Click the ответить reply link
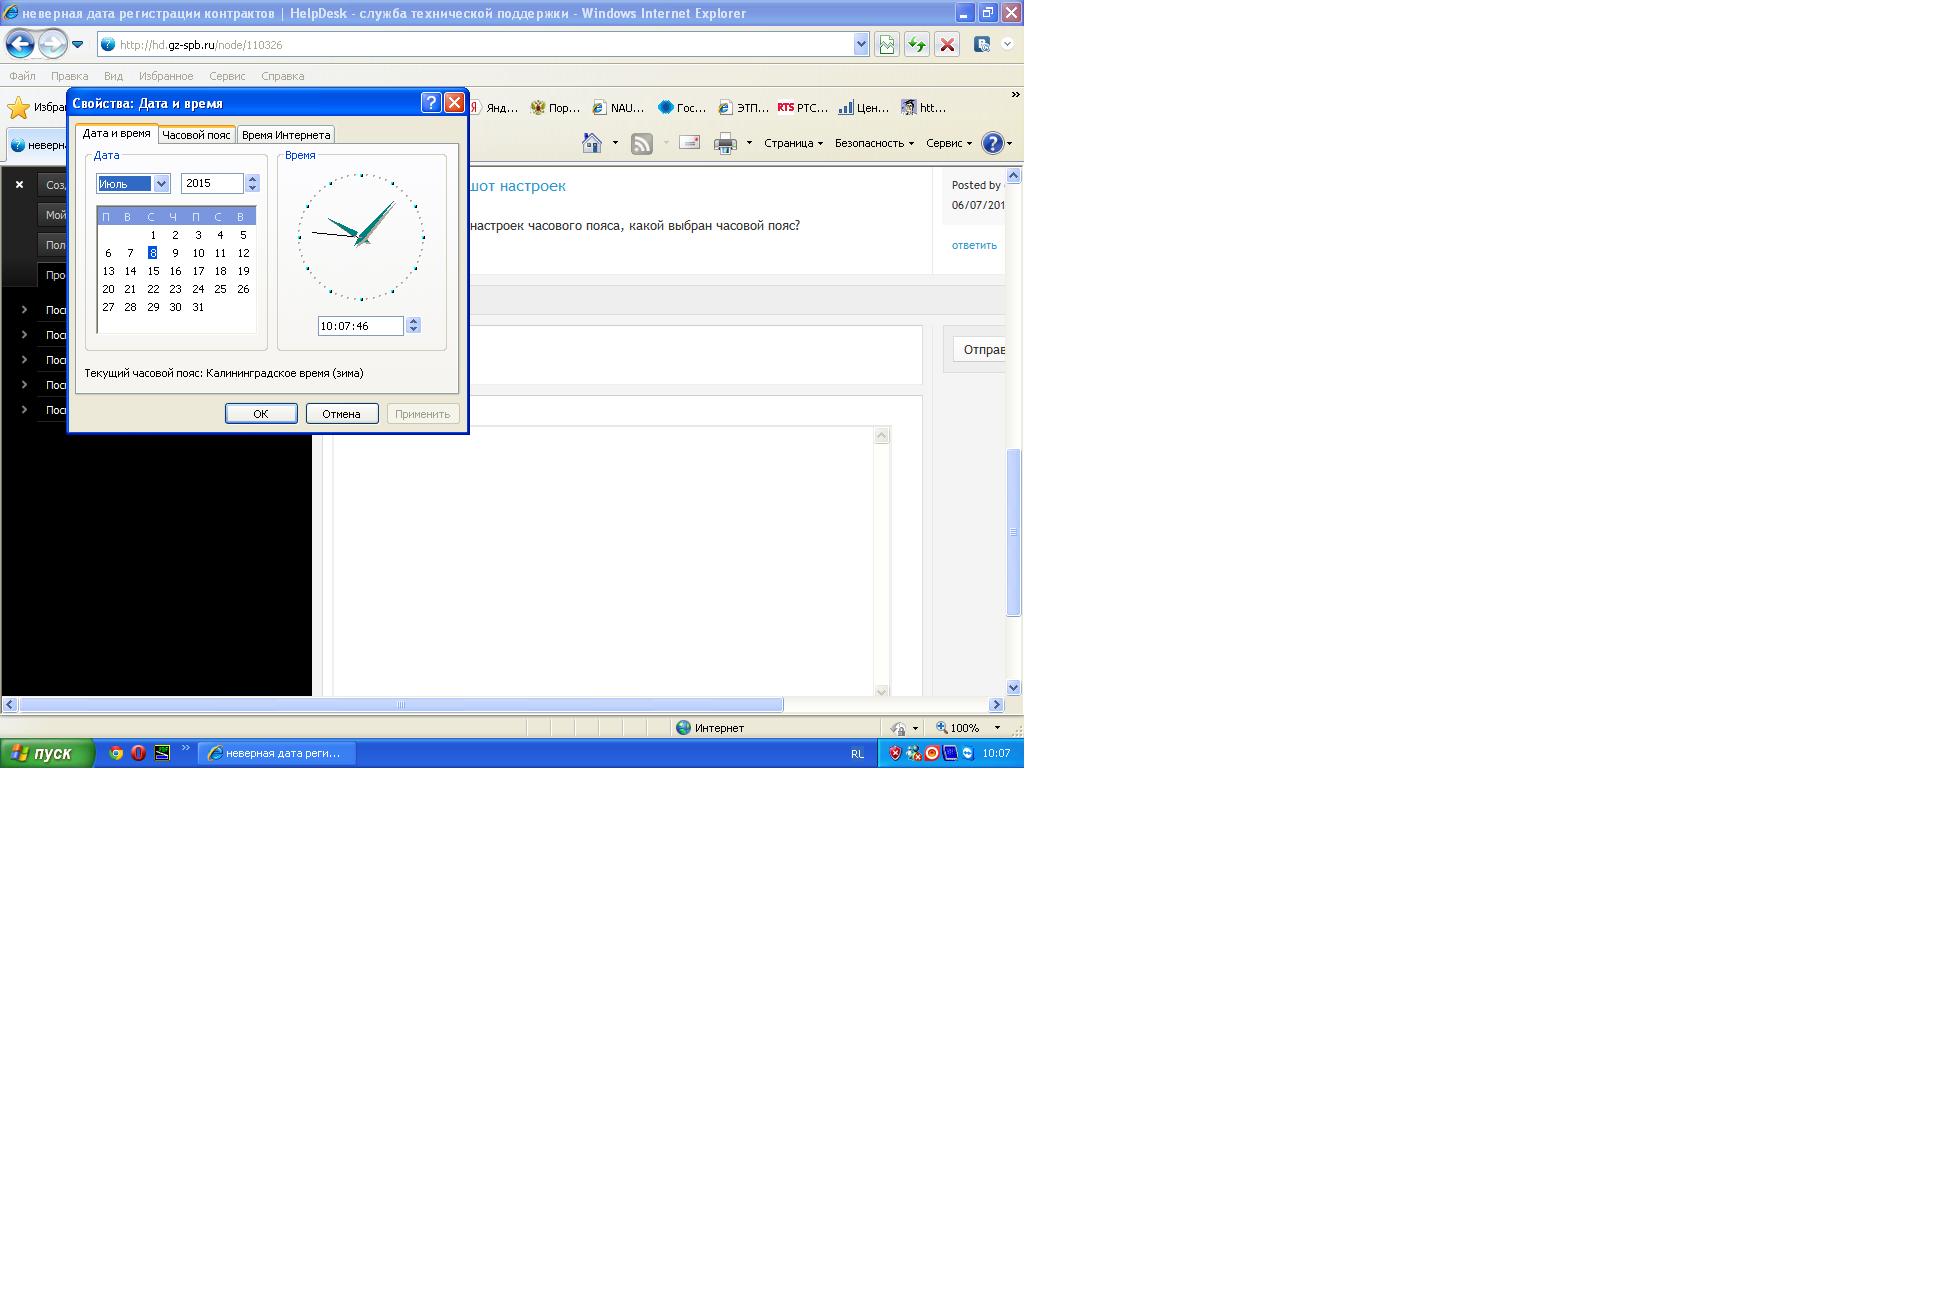 point(974,245)
